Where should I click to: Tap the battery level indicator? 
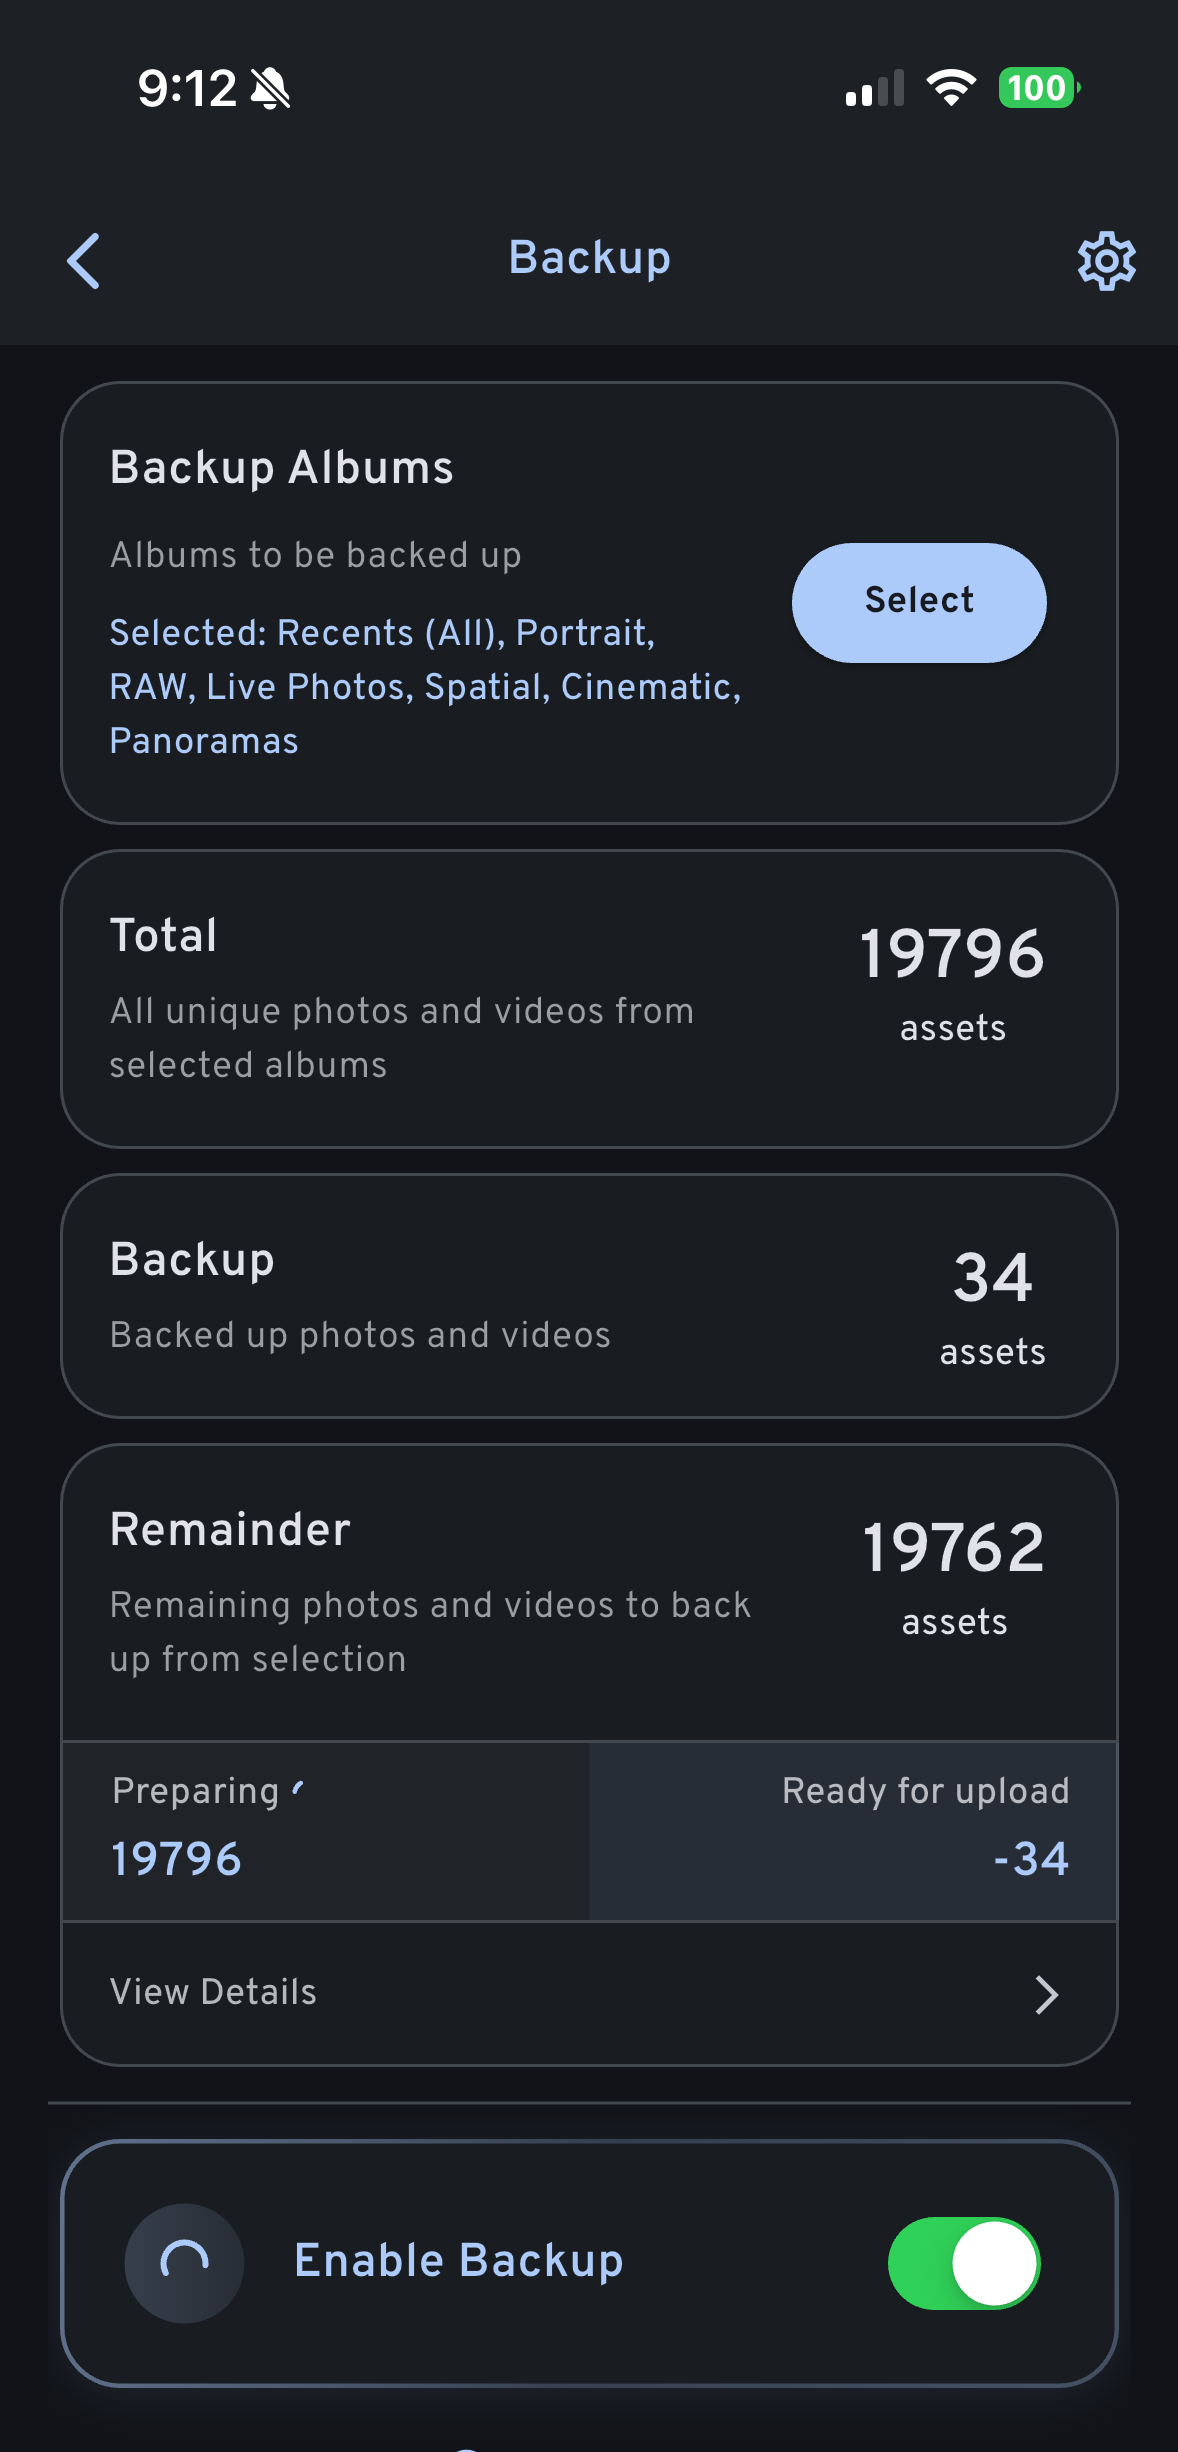1038,88
